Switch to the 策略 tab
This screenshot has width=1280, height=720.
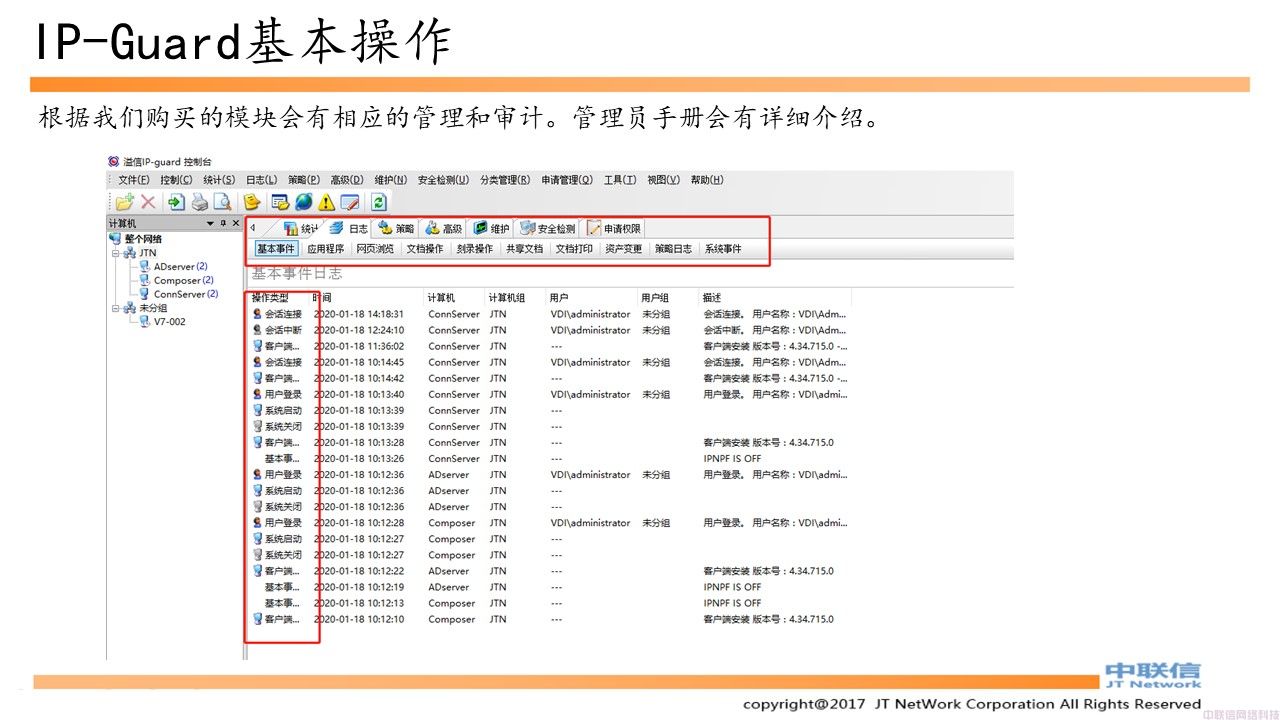pos(396,229)
